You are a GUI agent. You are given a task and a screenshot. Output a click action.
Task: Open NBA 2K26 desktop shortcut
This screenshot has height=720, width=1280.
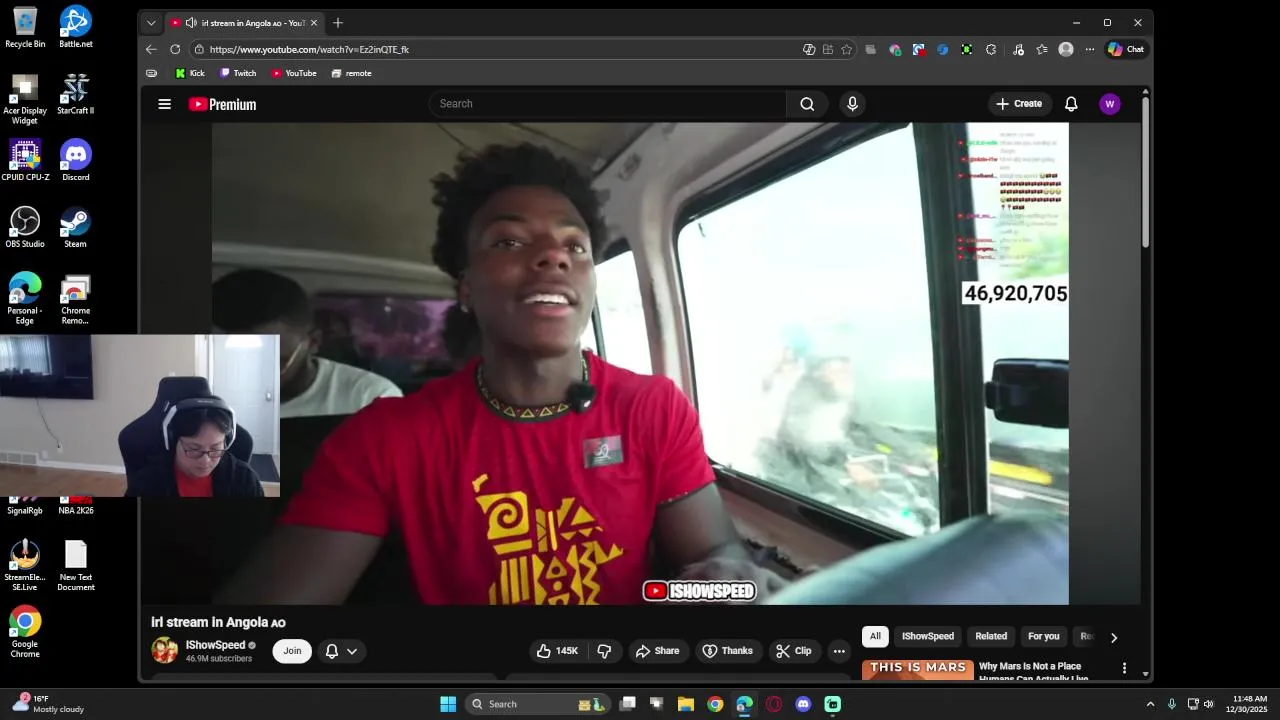(x=75, y=505)
